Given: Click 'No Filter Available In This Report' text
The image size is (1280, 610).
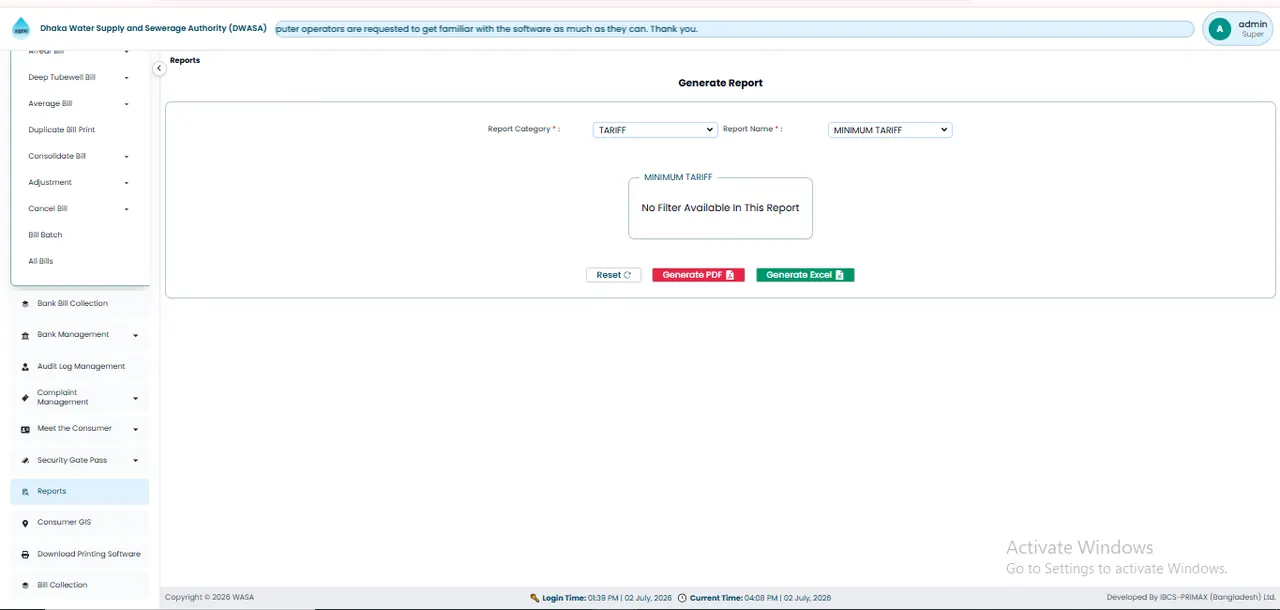Looking at the screenshot, I should click(x=720, y=208).
